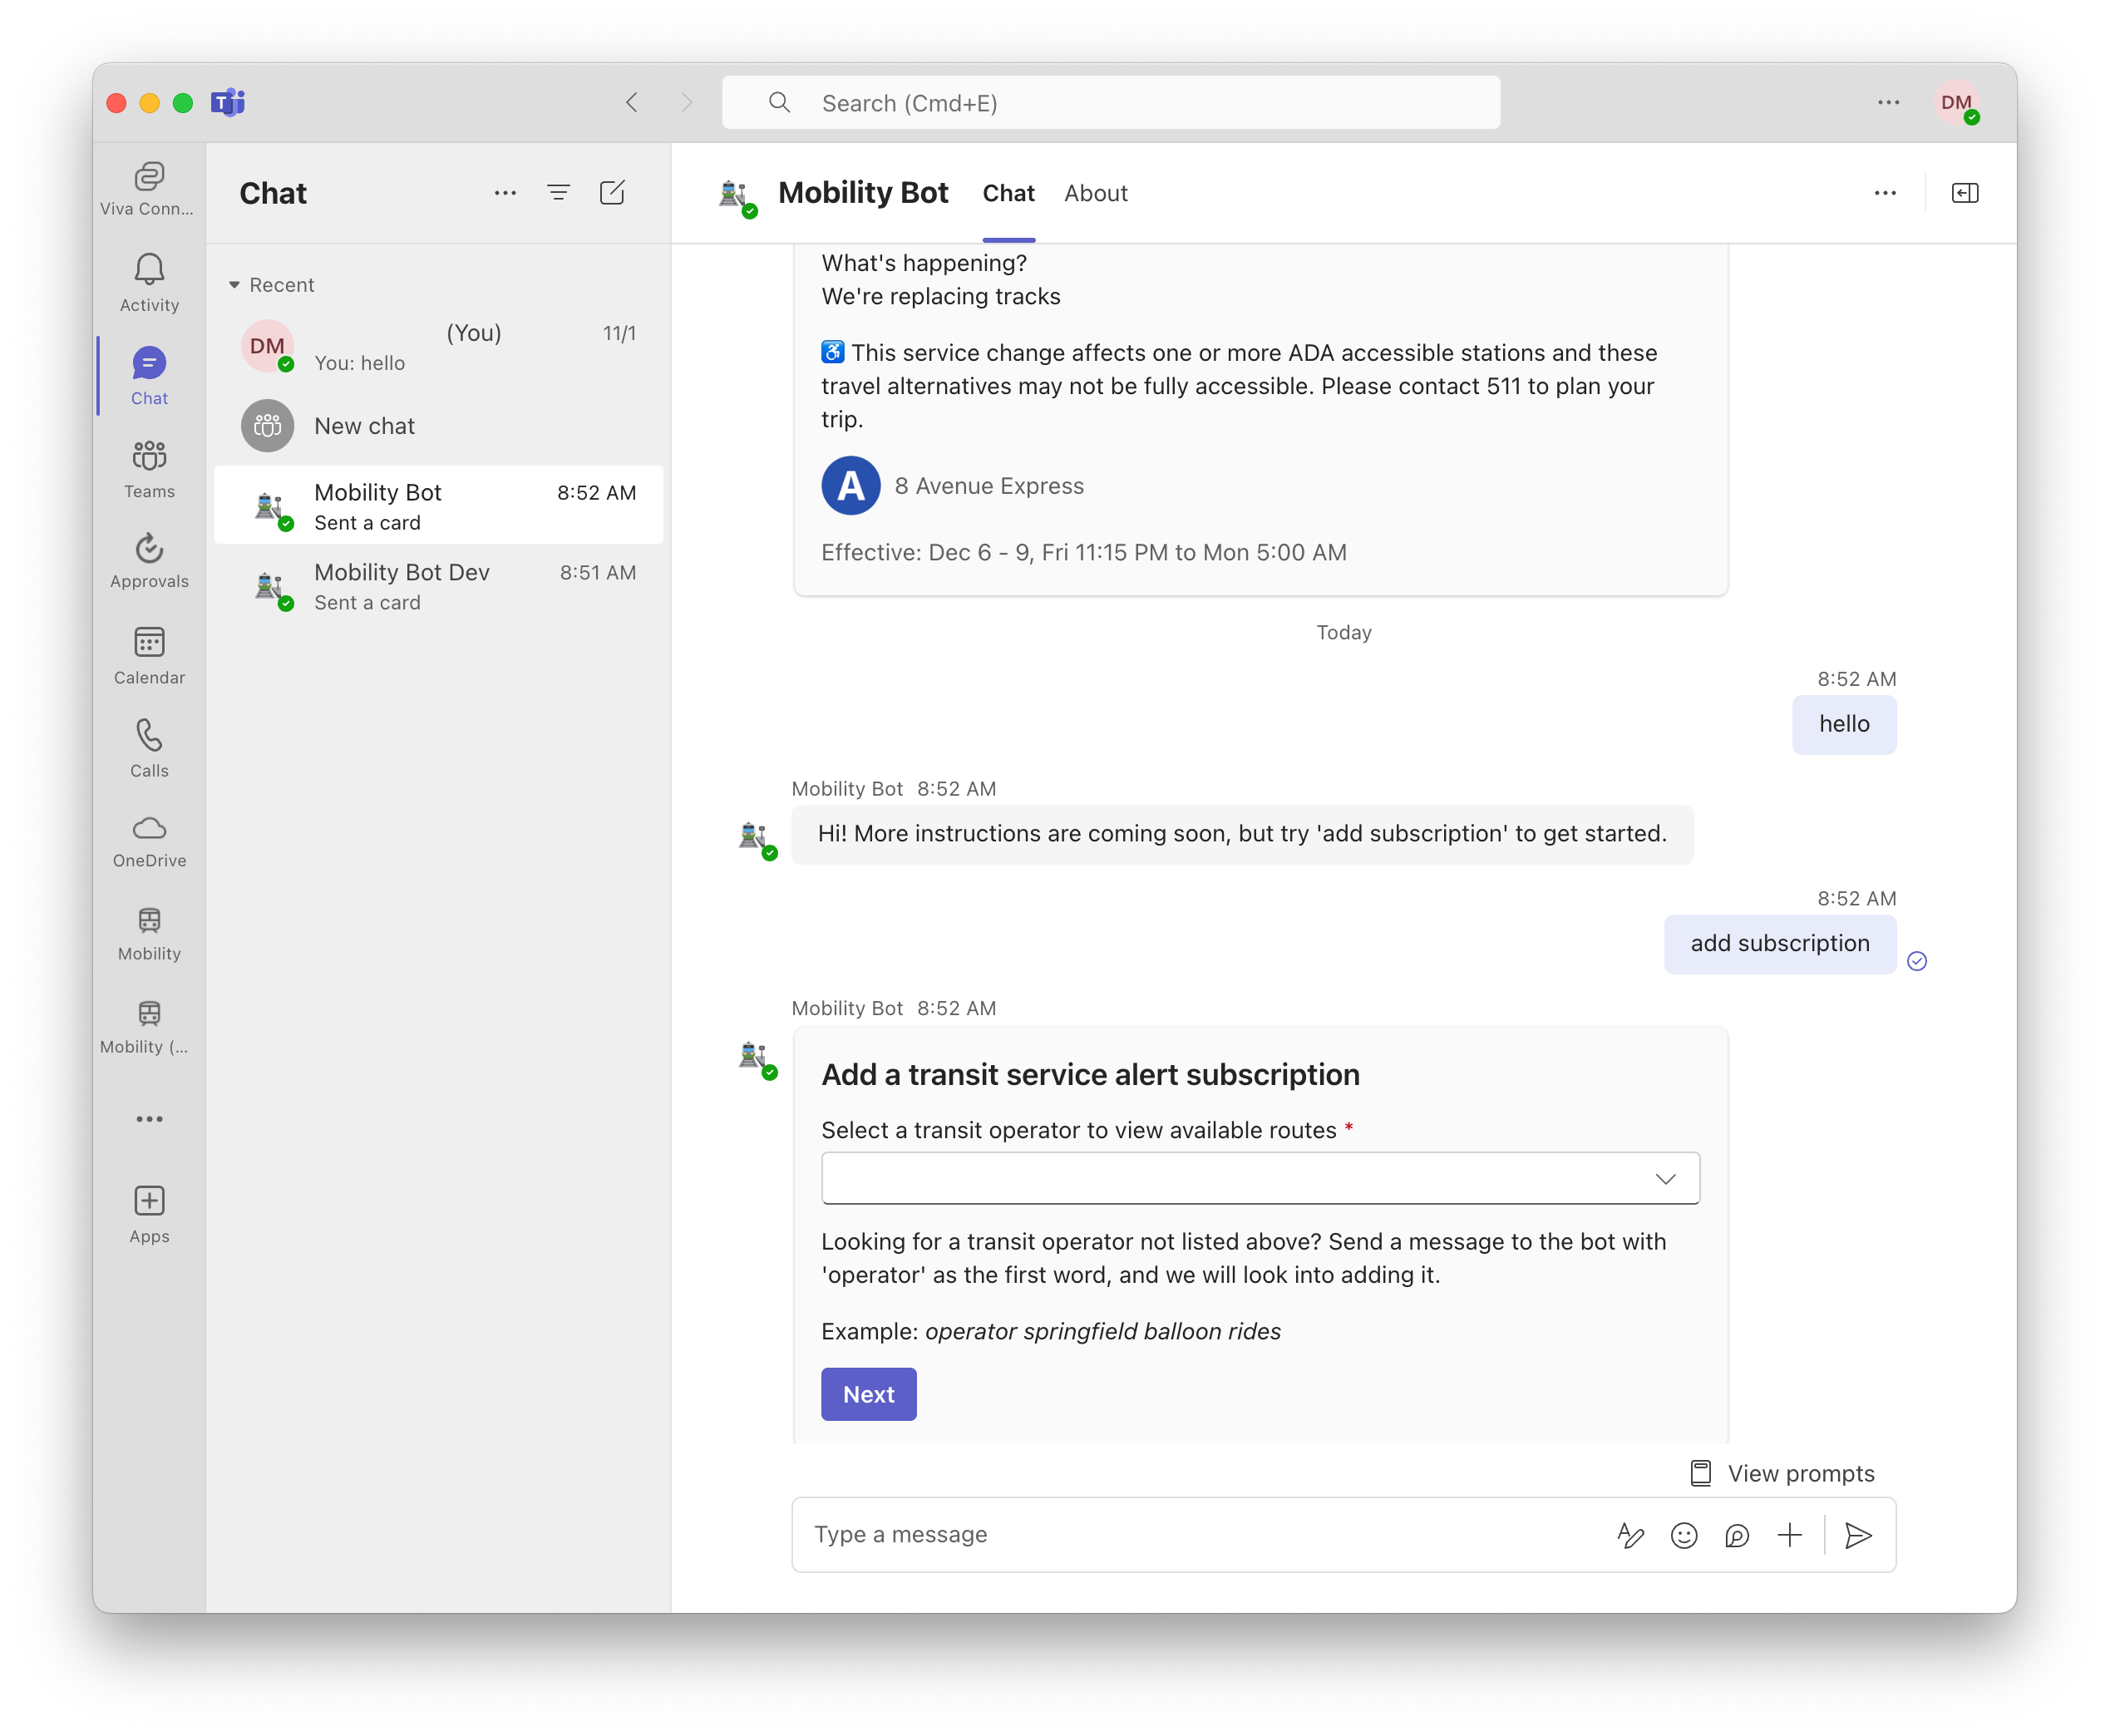
Task: Collapse the Recent chats section
Action: [234, 282]
